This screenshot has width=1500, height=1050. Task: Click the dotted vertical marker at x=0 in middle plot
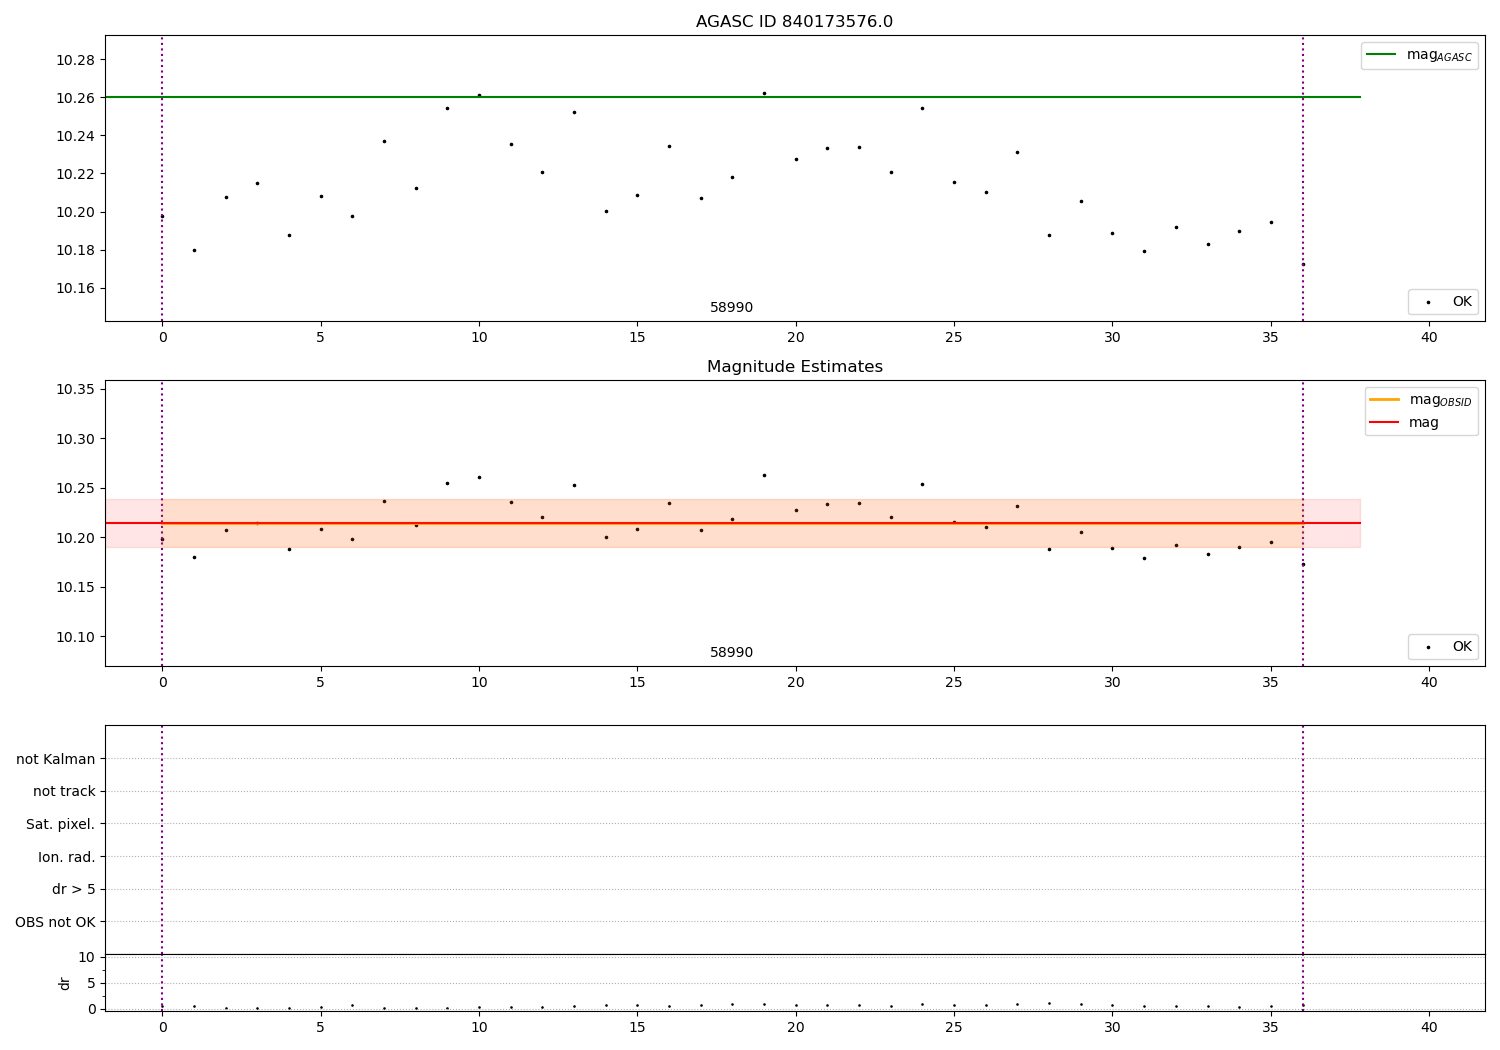pyautogui.click(x=162, y=523)
